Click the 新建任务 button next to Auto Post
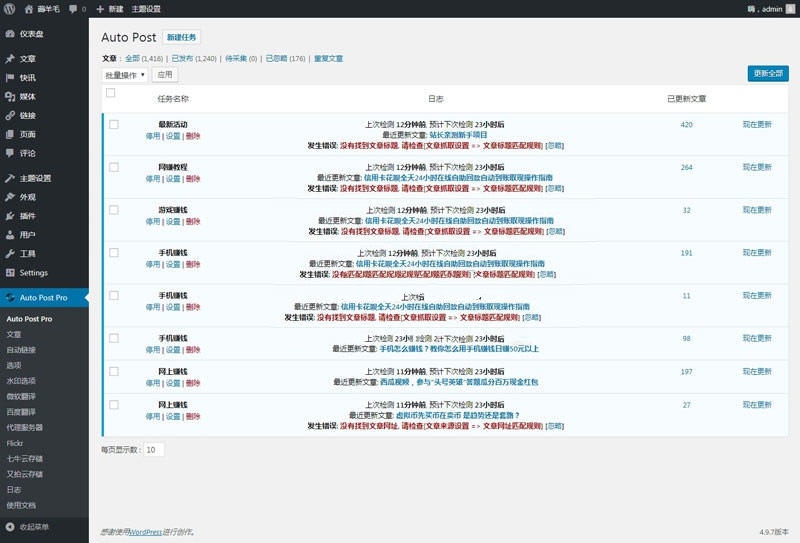 [182, 37]
